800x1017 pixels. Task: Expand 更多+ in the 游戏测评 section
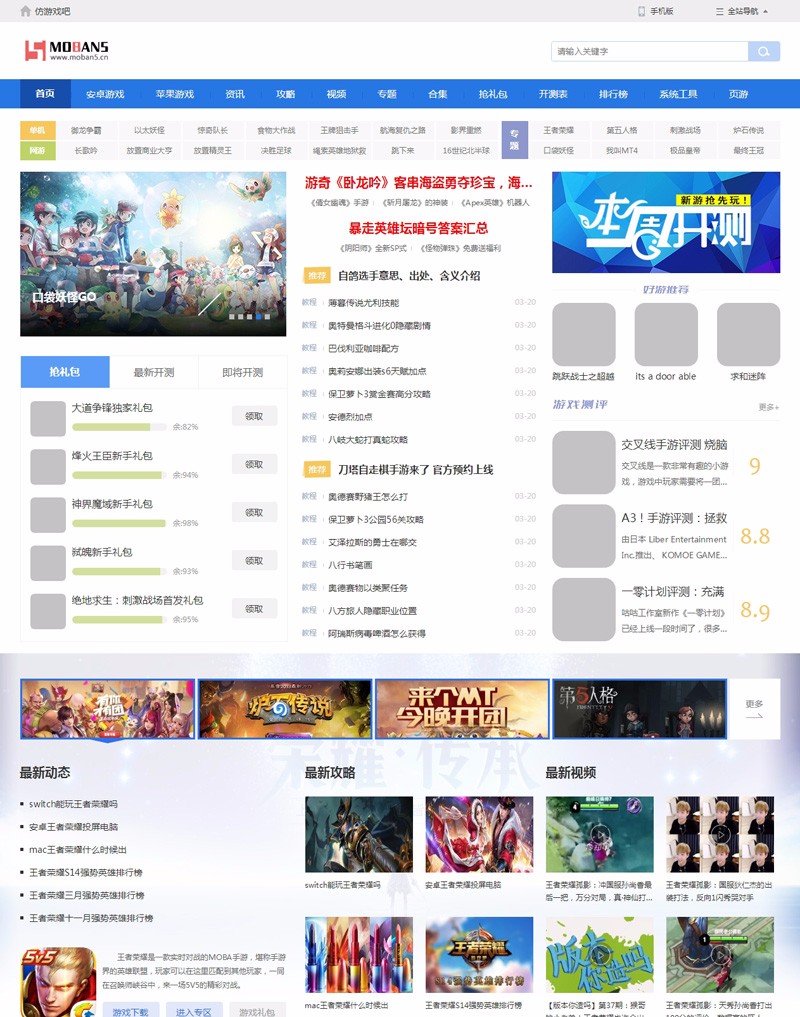pos(768,407)
